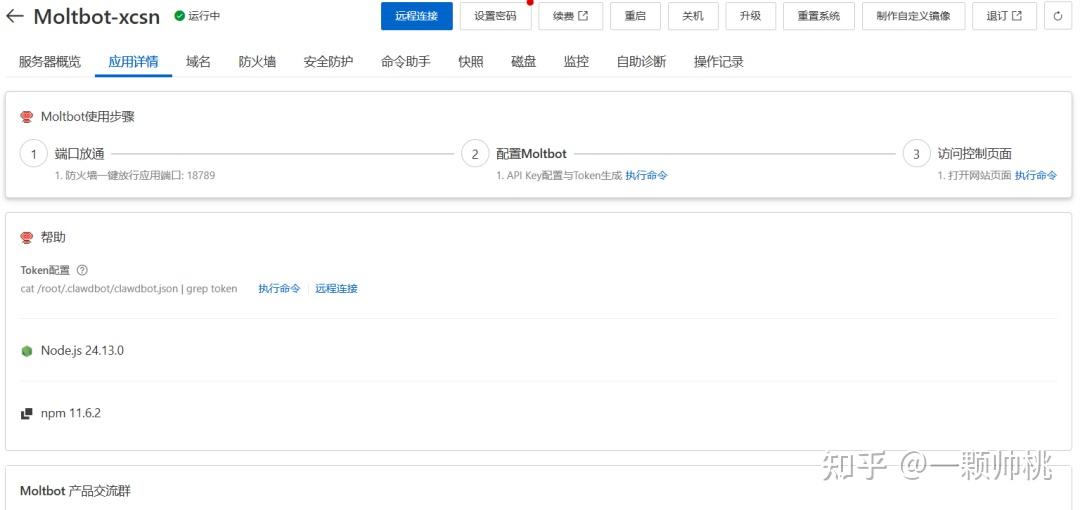Click the Node.js 24.13.0 text
The width and height of the screenshot is (1080, 510).
82,350
